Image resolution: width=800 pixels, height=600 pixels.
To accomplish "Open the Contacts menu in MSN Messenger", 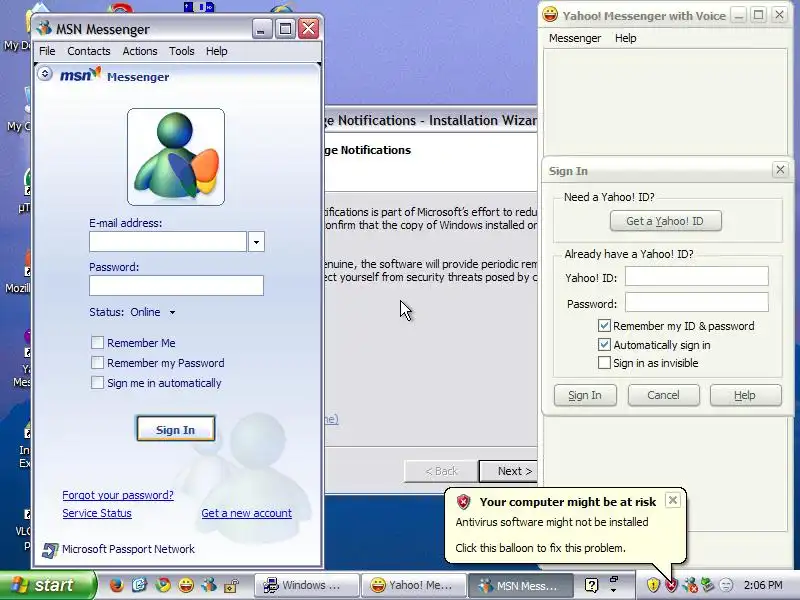I will (89, 51).
